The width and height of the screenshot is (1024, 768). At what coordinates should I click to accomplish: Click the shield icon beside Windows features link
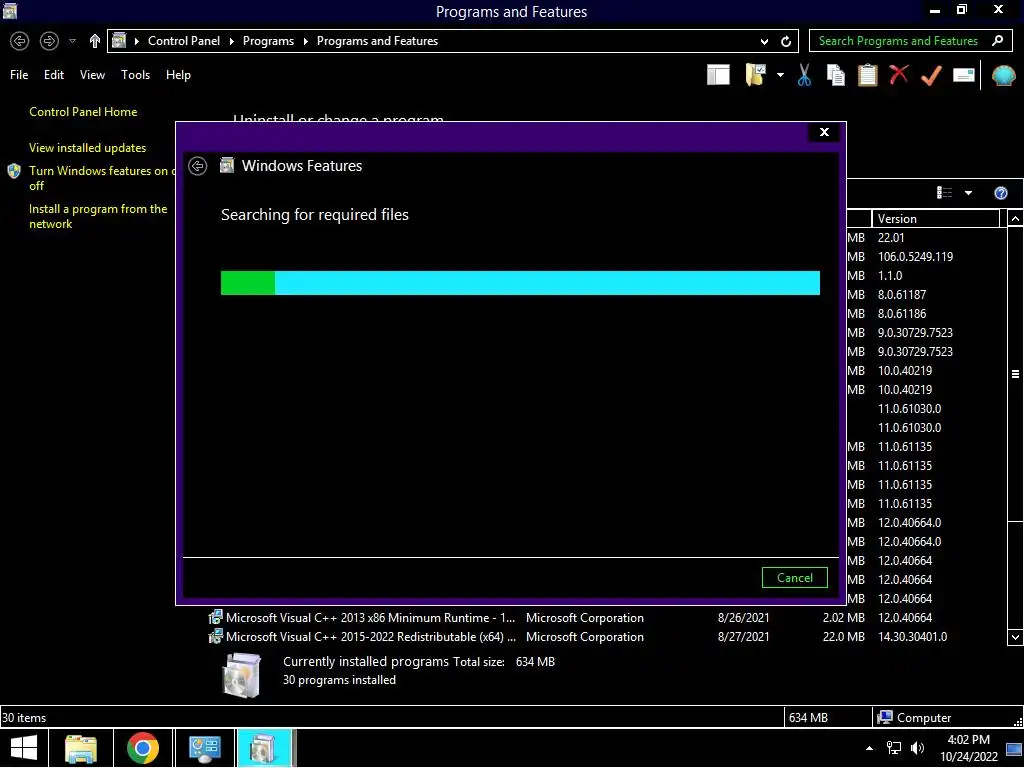coord(14,171)
